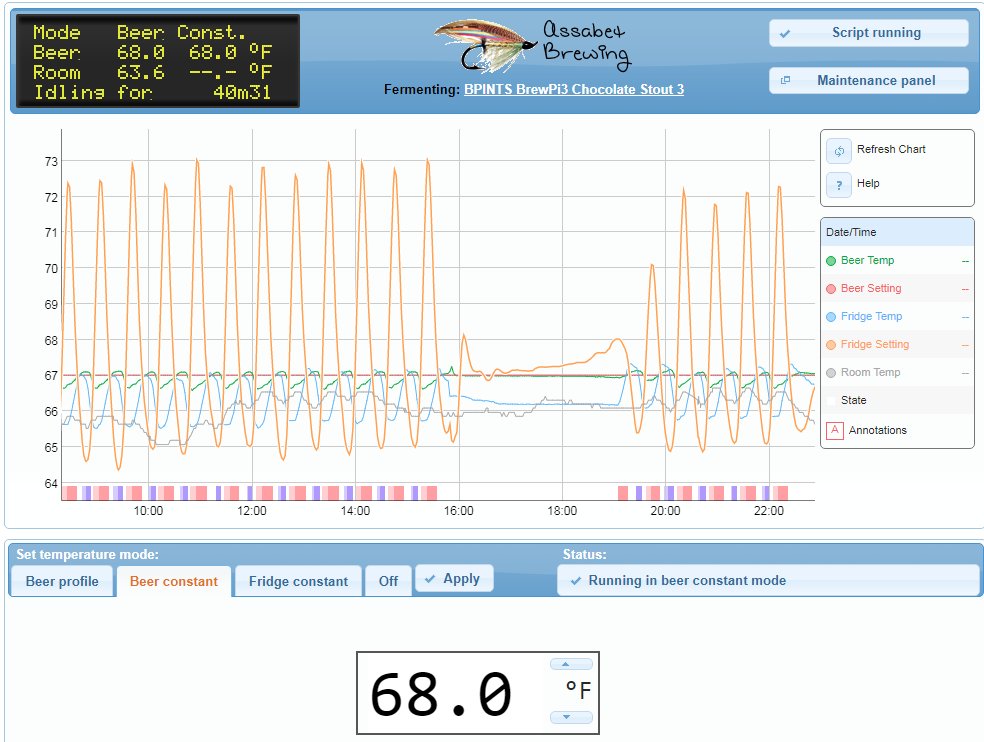Screen dimensions: 984x742
Task: Click the Room Temp legend label
Action: click(870, 373)
